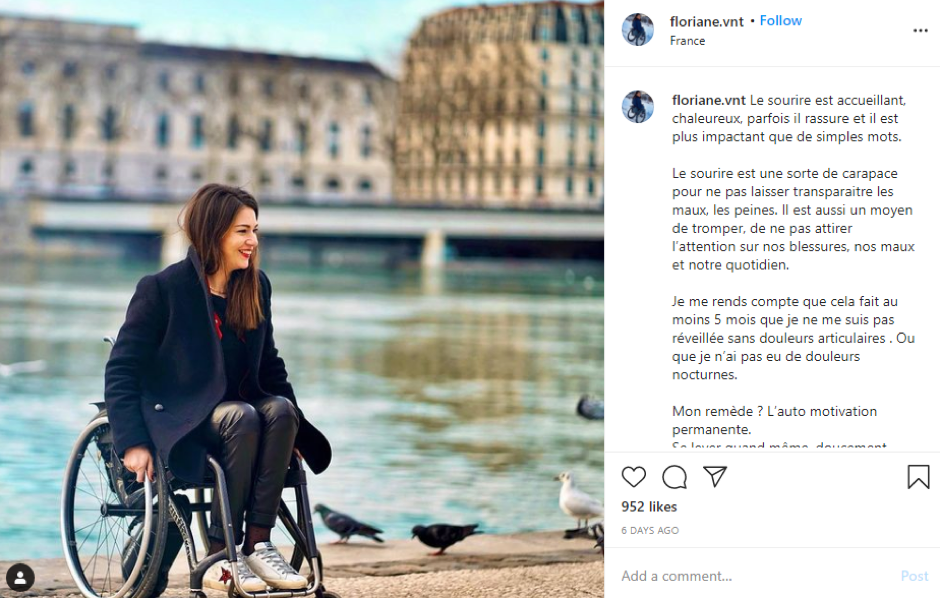Open the three-dot more options menu
940x598 pixels.
(x=920, y=31)
